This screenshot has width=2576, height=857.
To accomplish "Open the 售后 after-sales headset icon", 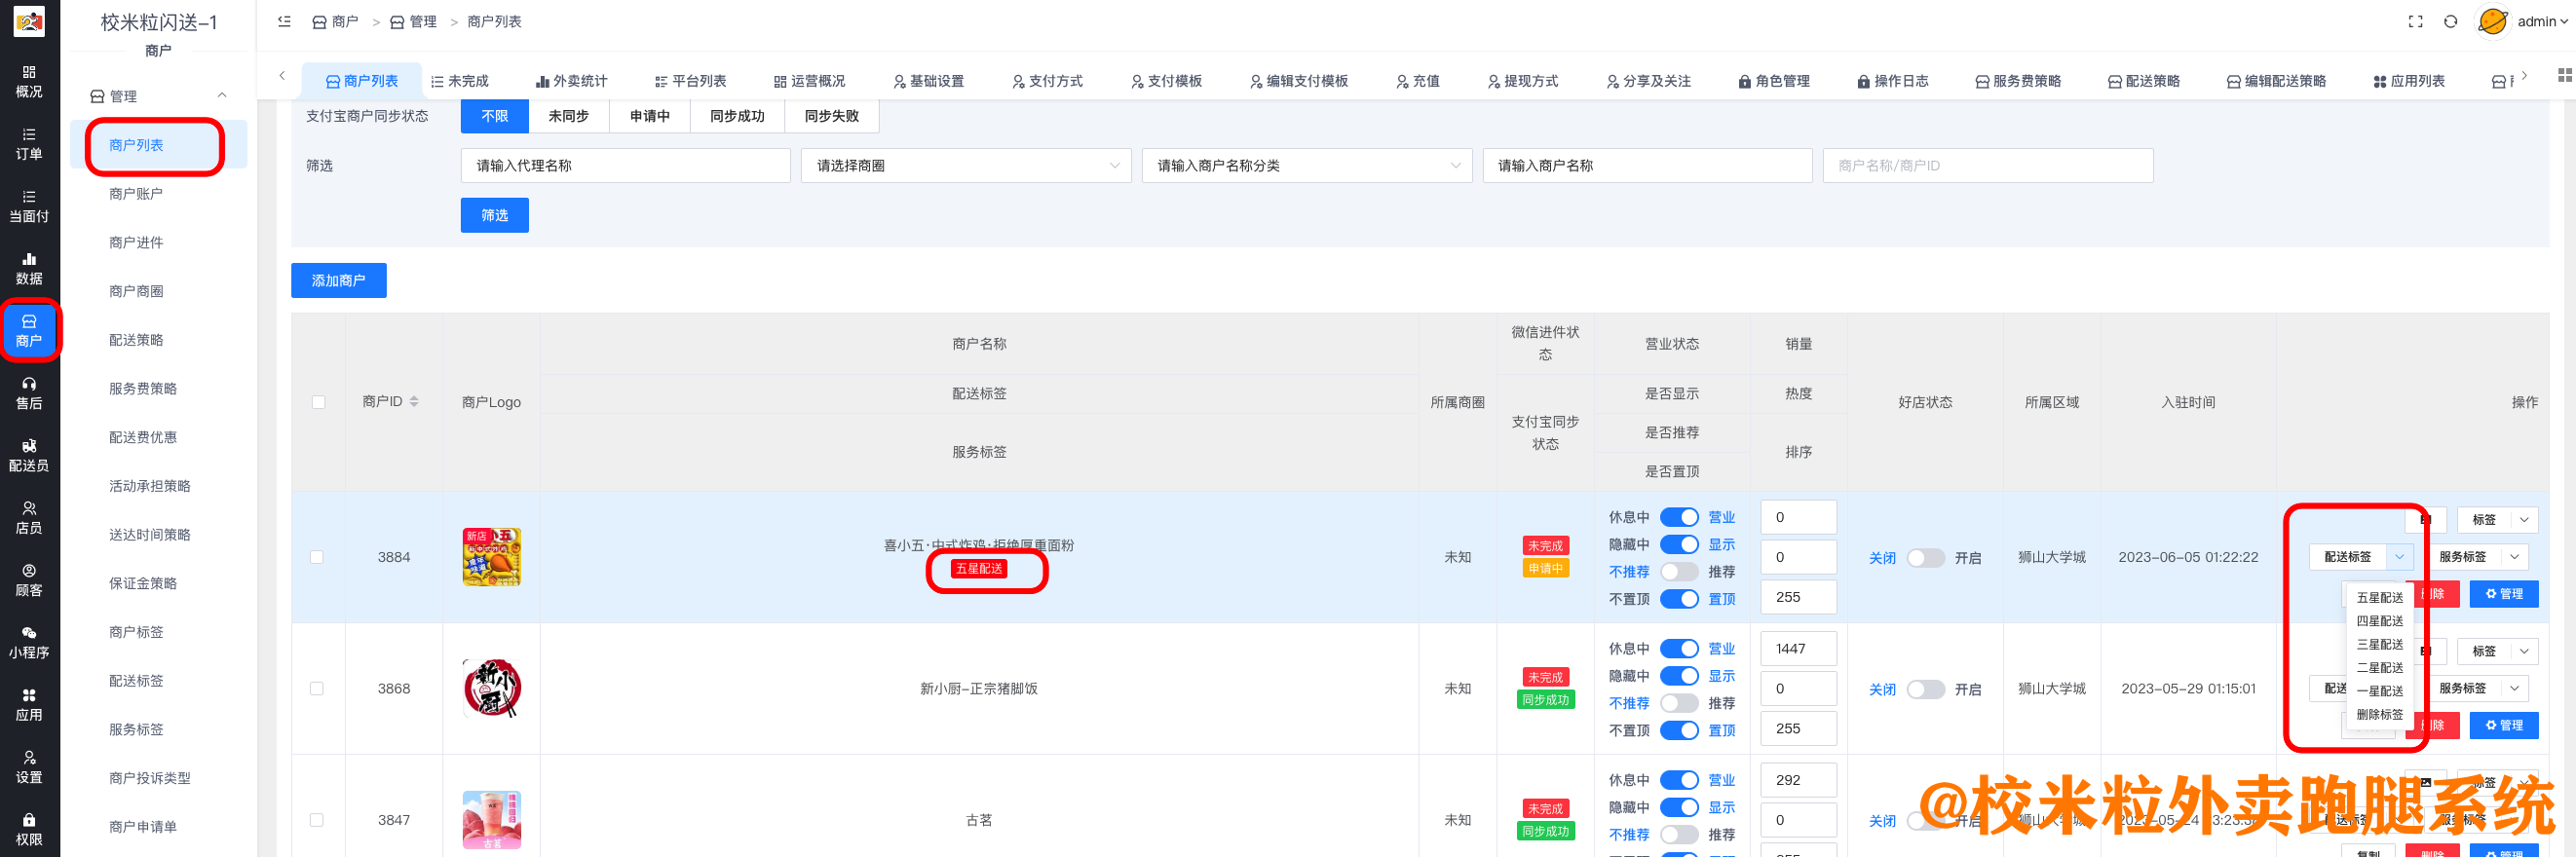I will click(x=29, y=393).
